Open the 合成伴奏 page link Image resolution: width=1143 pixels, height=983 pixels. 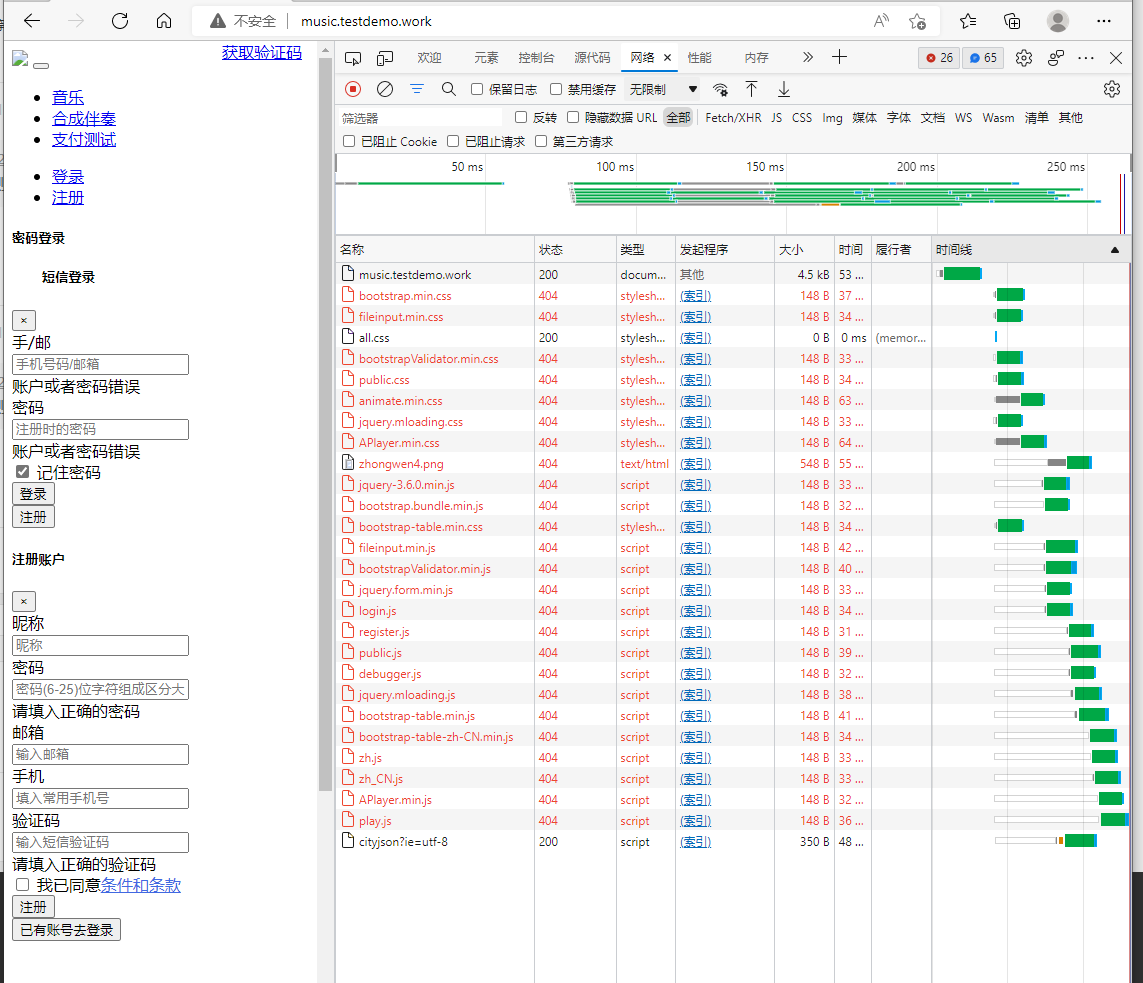[x=84, y=119]
